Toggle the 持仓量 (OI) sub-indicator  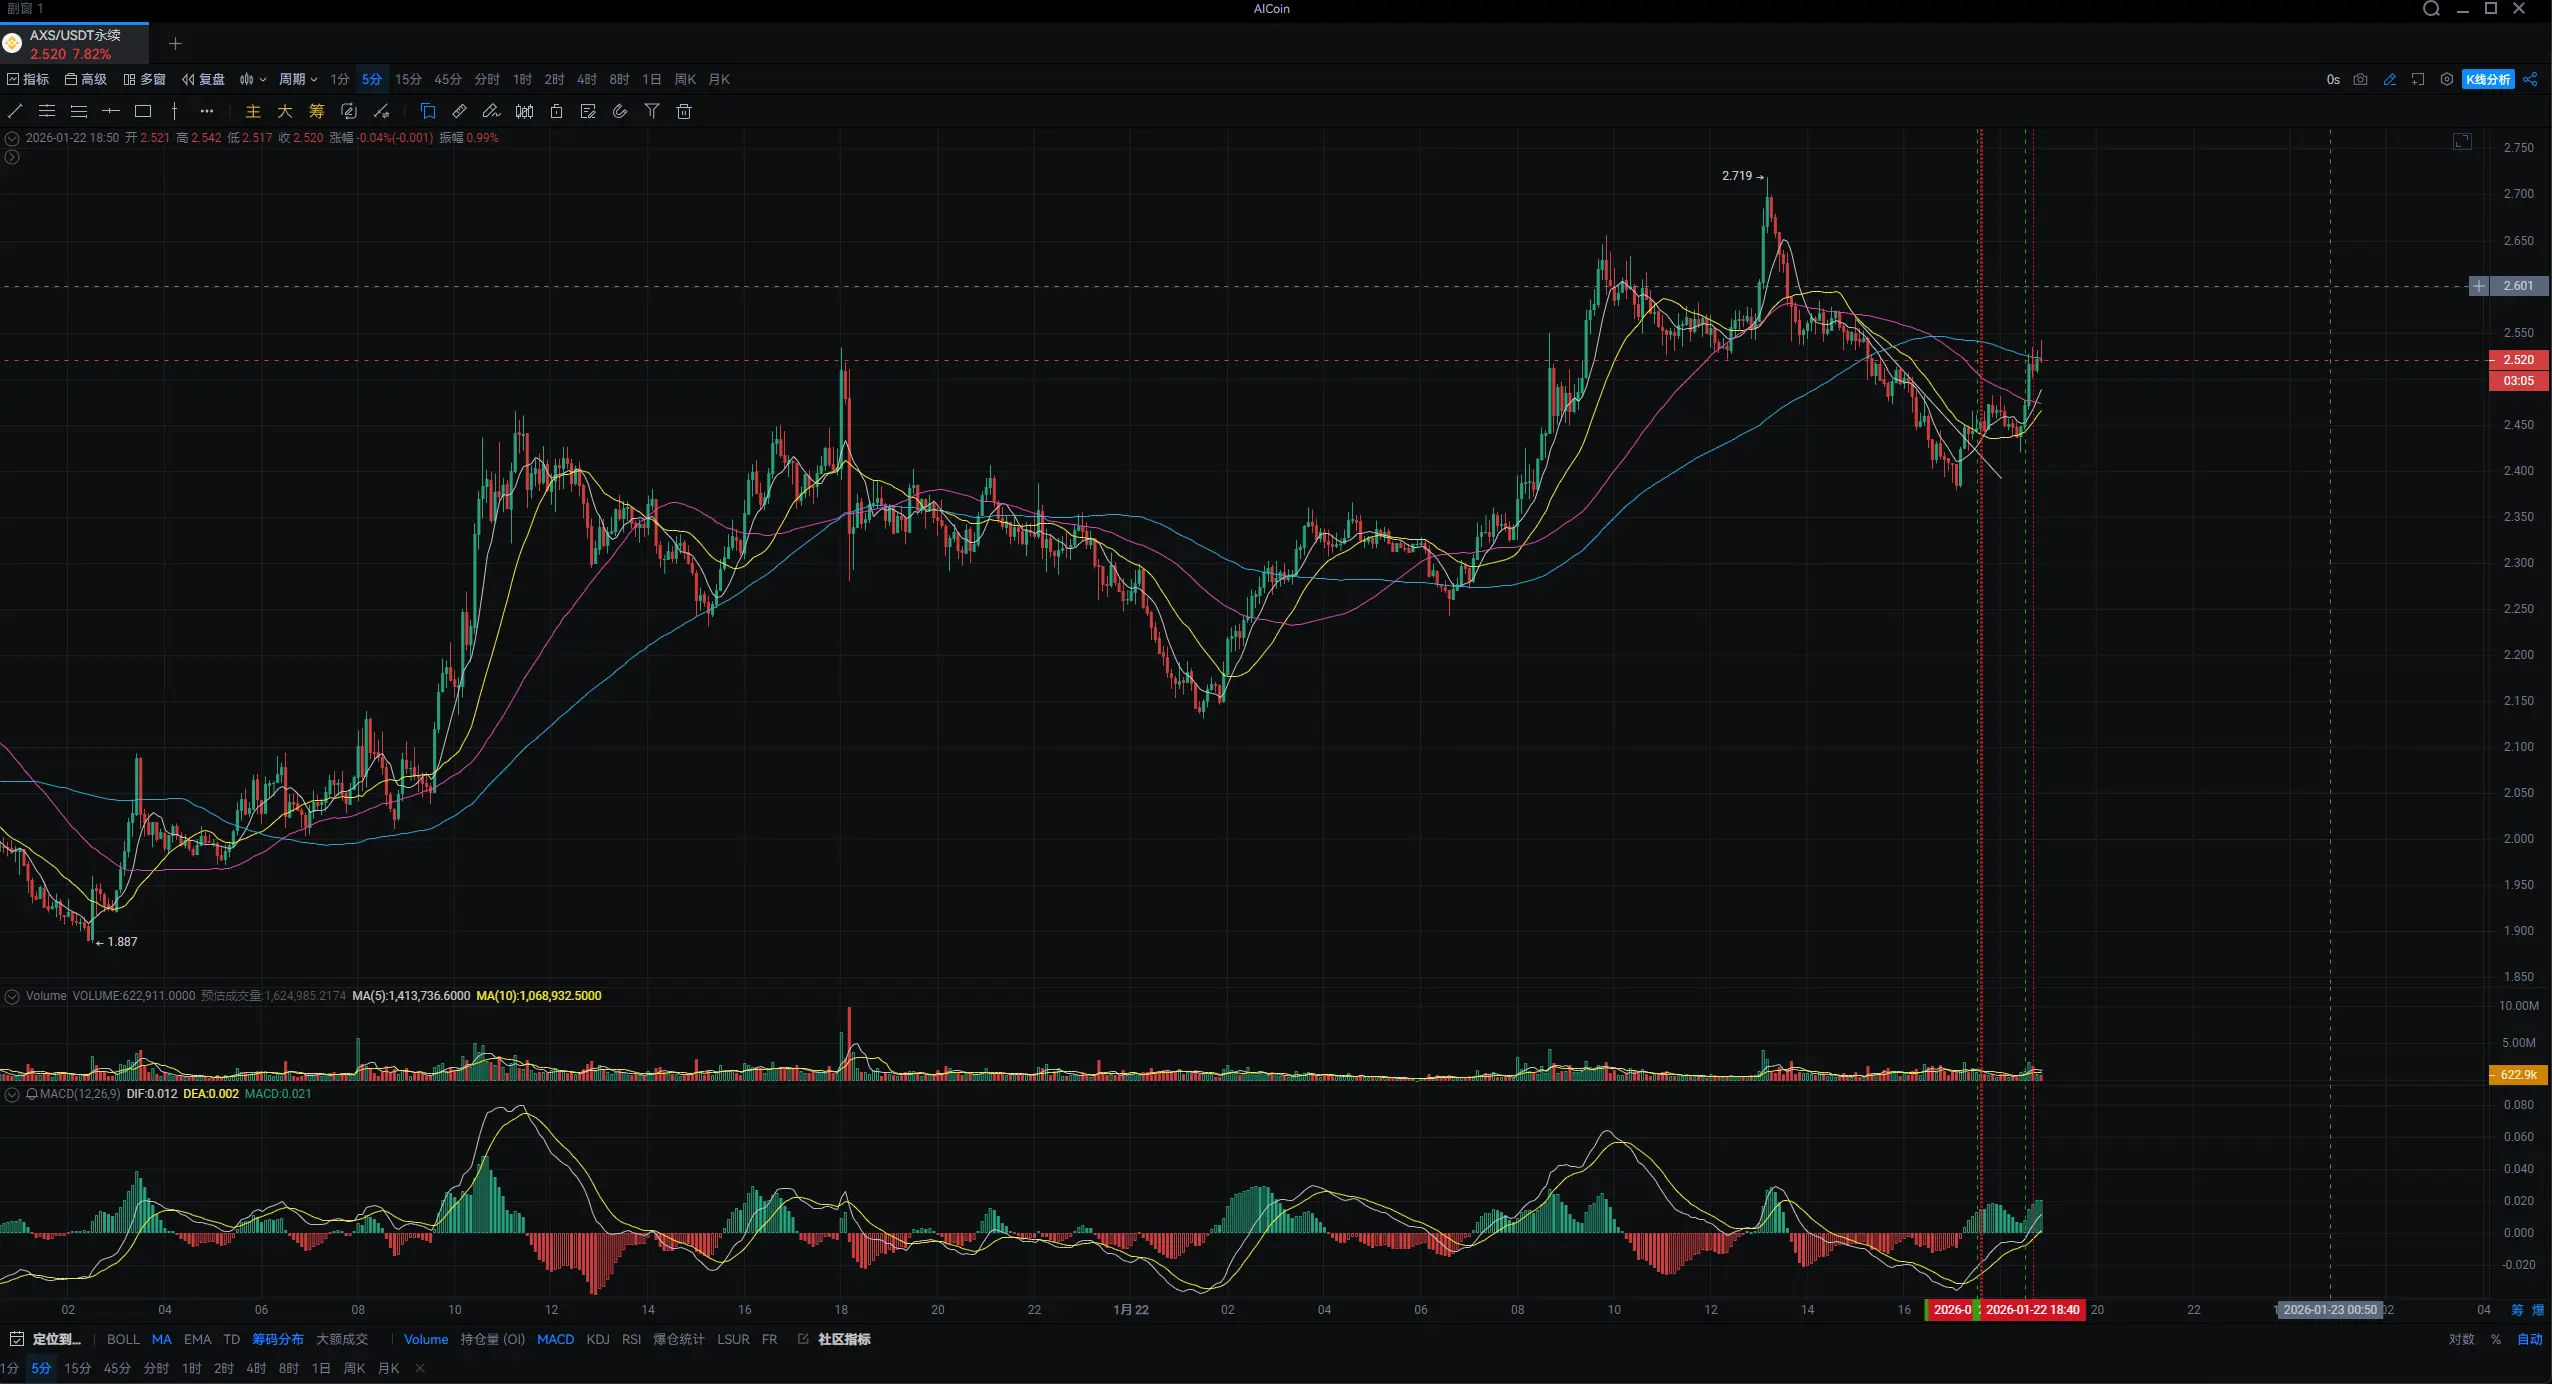coord(492,1339)
